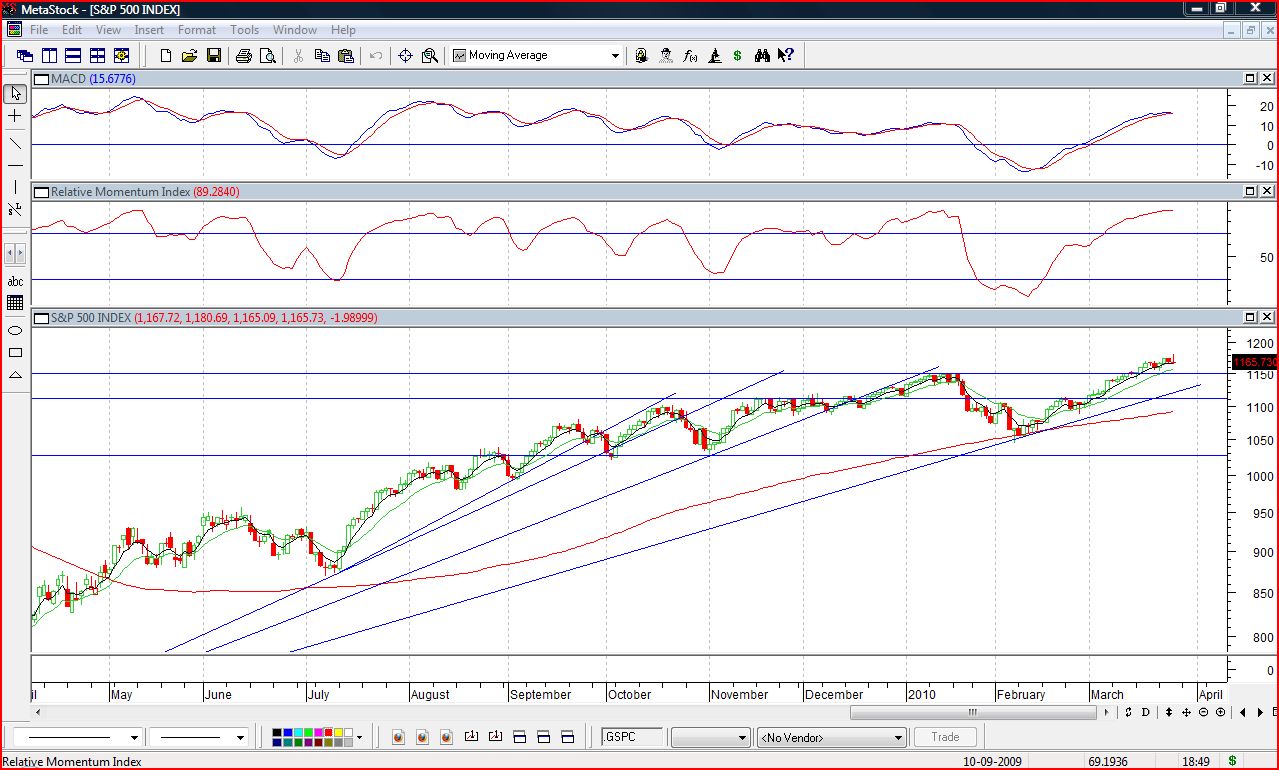Image resolution: width=1279 pixels, height=770 pixels.
Task: Click the chart scrollbar left arrow
Action: pyautogui.click(x=40, y=712)
